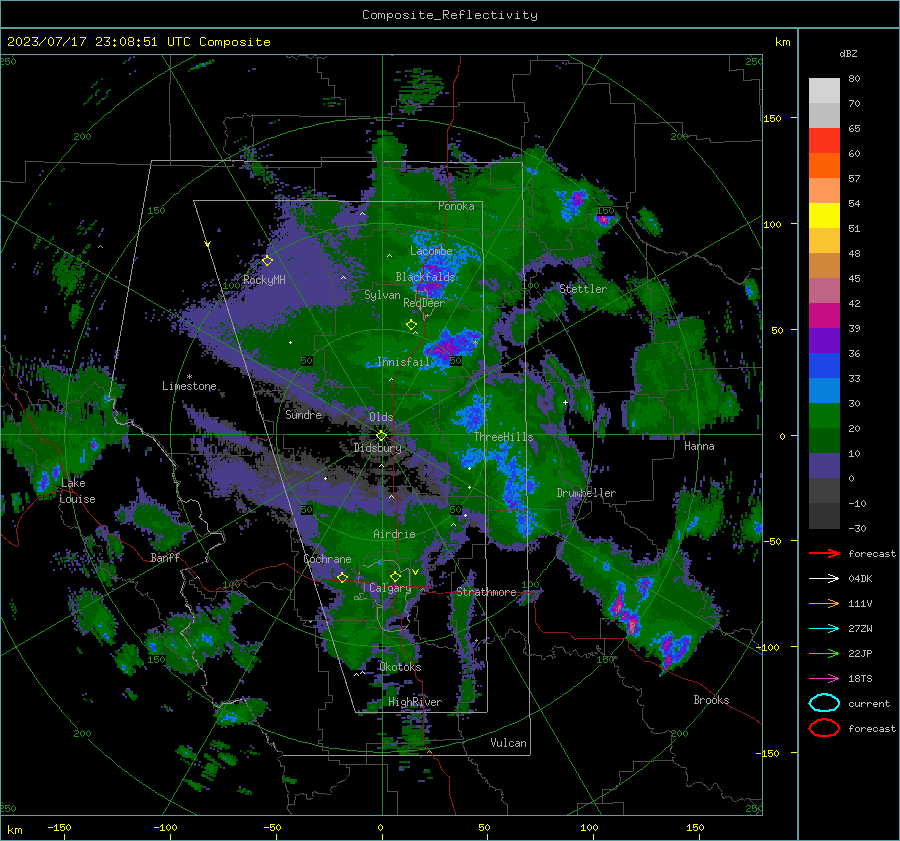Click the Sundre label
Screen dimensions: 900x841
[303, 414]
